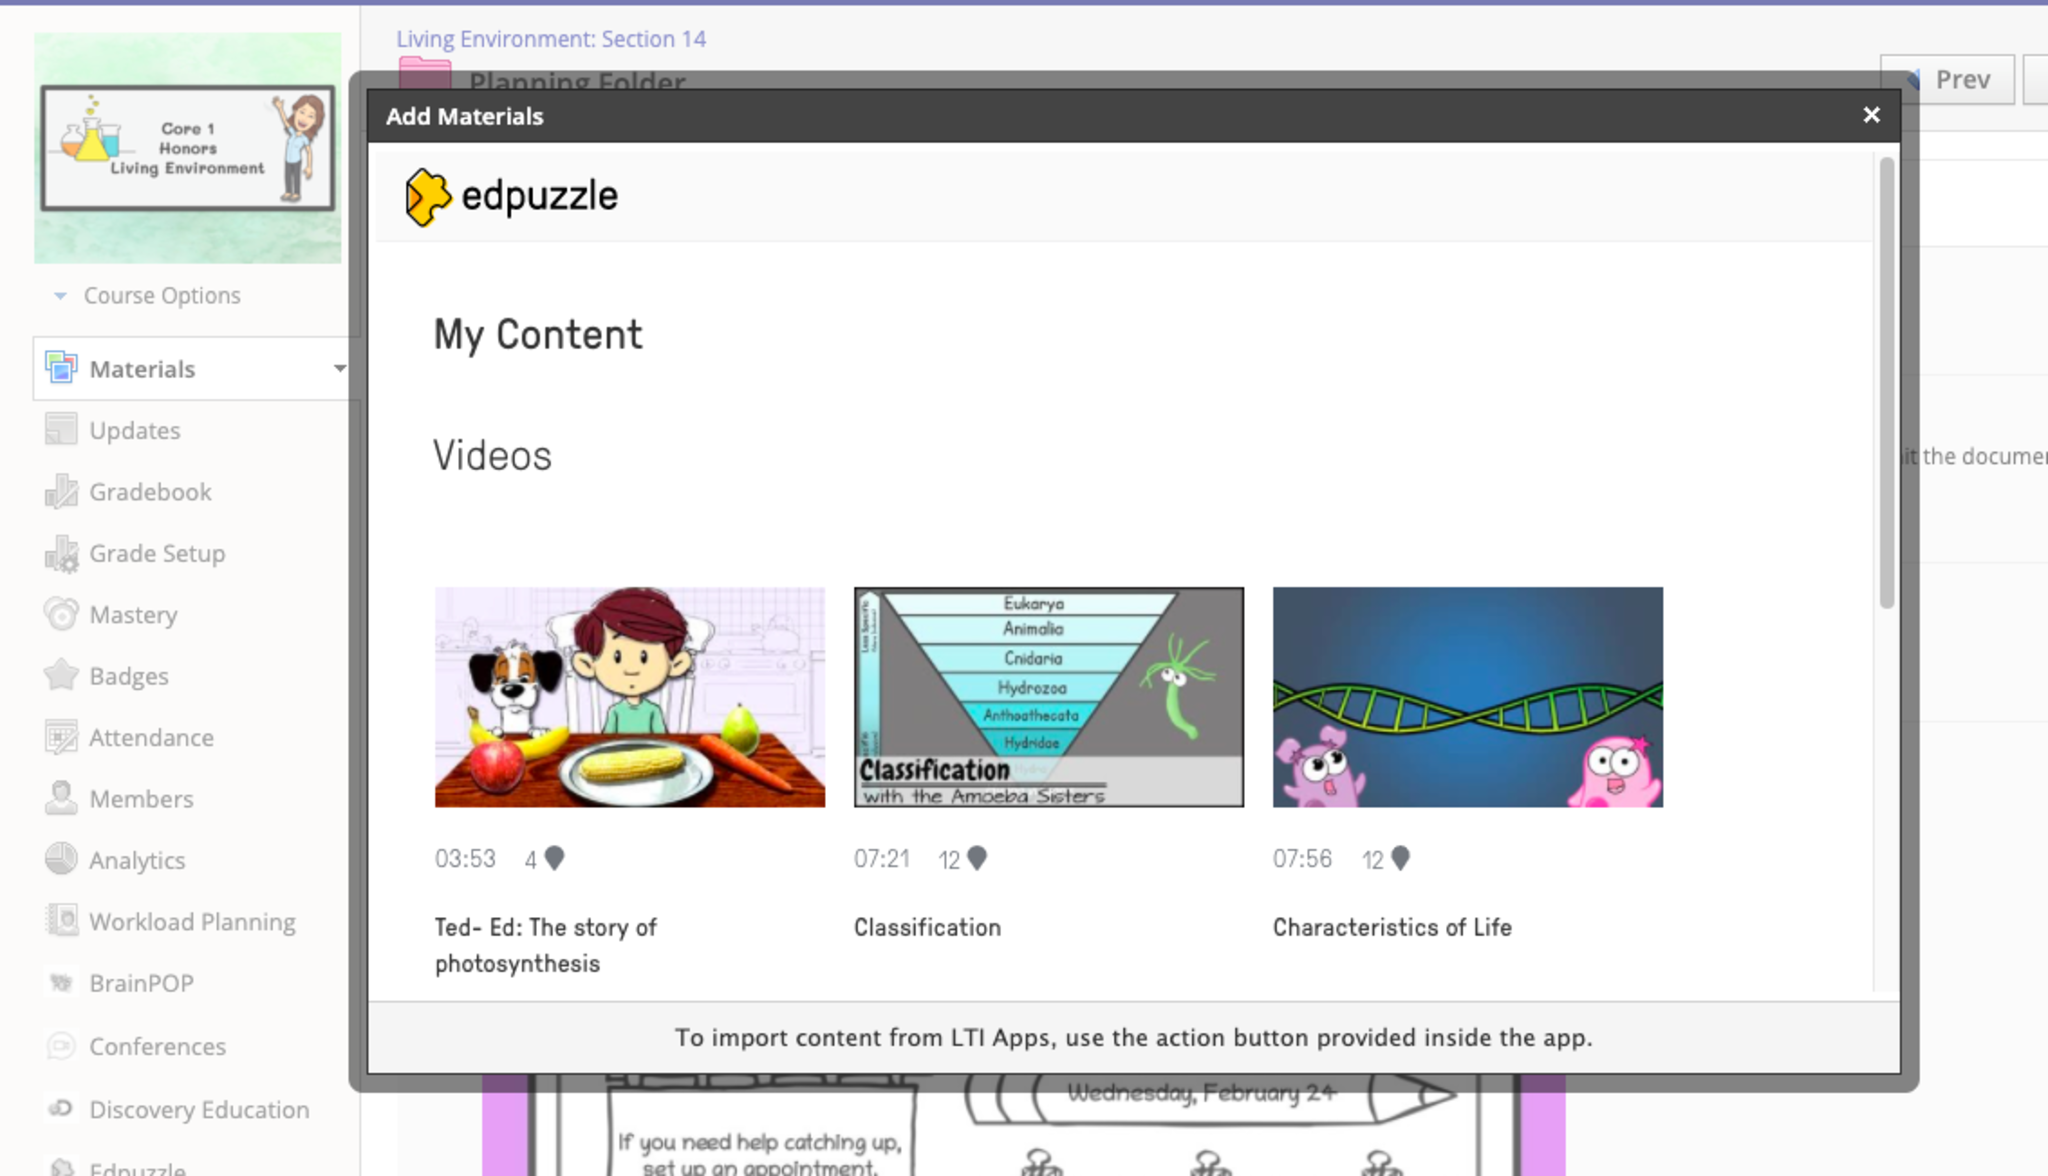Click the Gradebook sidebar icon
2048x1176 pixels.
pyautogui.click(x=61, y=492)
